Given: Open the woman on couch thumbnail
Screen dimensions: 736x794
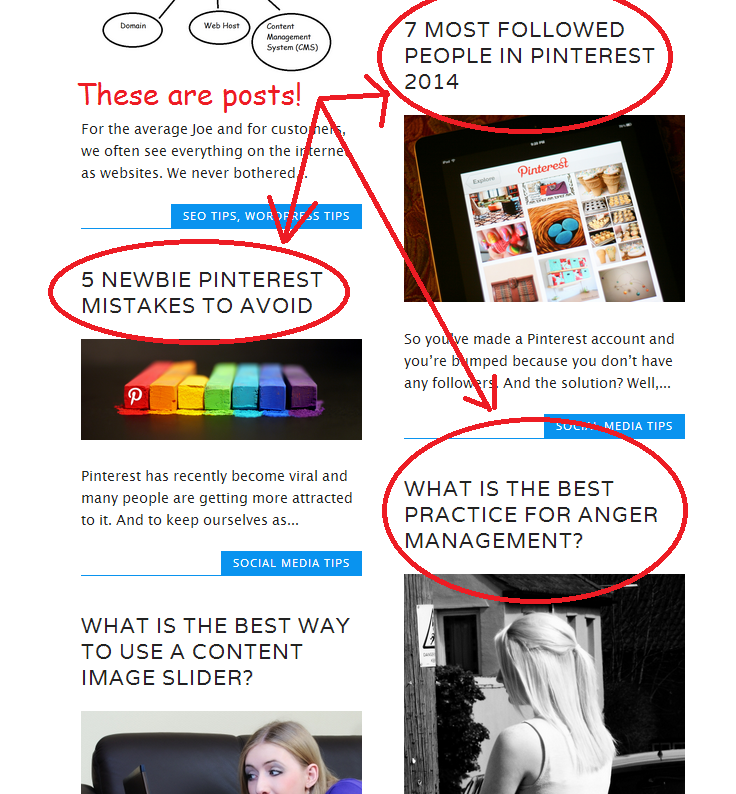Looking at the screenshot, I should point(221,752).
